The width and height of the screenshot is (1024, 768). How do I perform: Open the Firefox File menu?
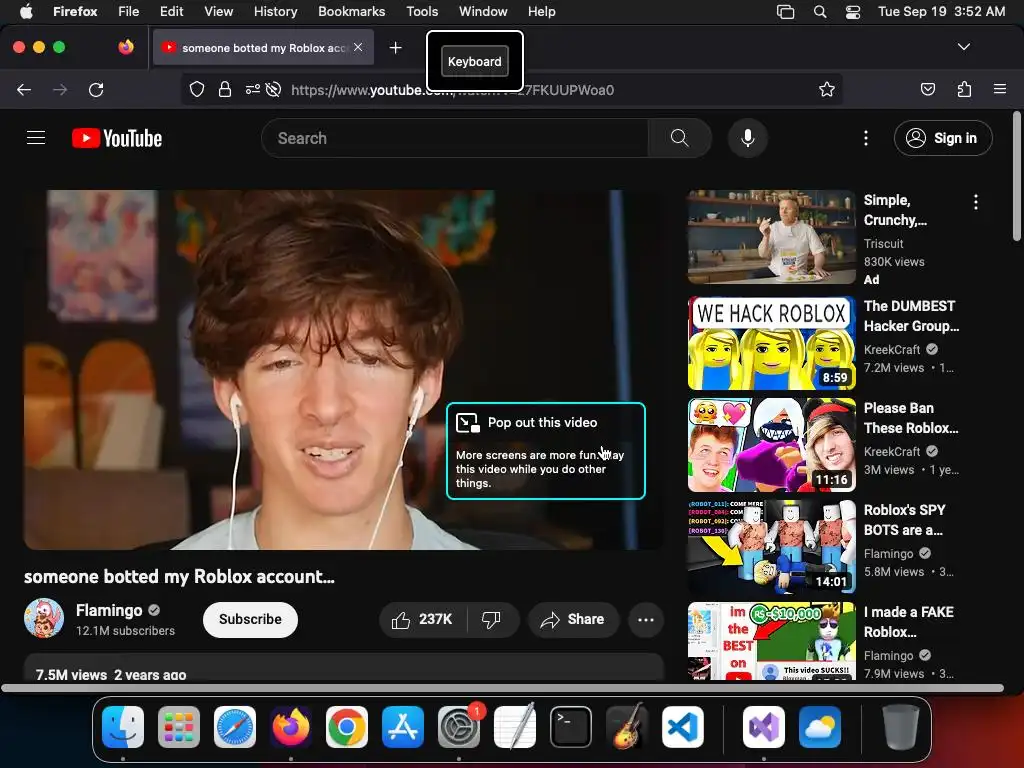128,12
